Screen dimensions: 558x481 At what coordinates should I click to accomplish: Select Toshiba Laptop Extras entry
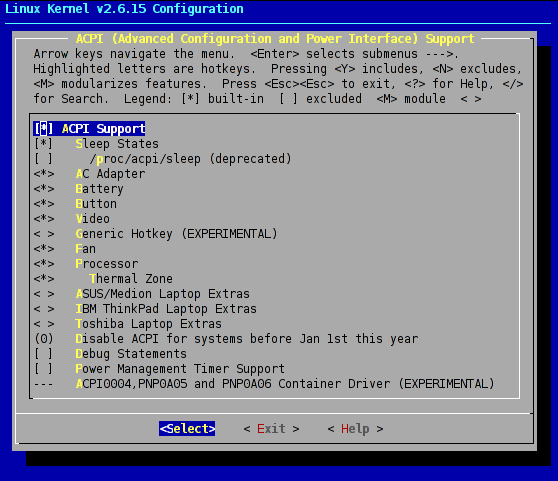pyautogui.click(x=148, y=324)
